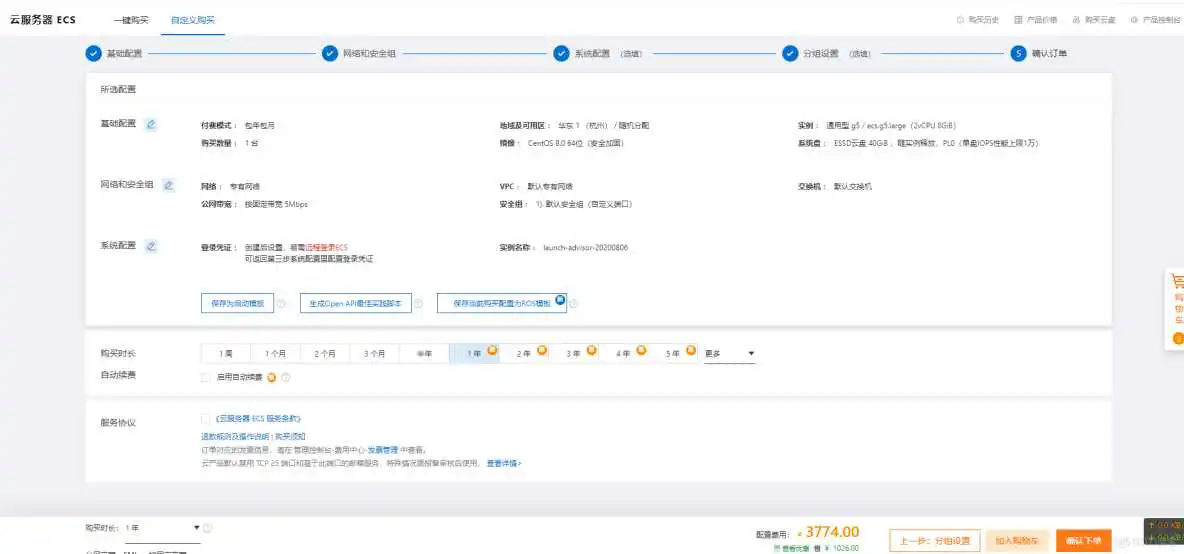1184x554 pixels.
Task: Click the 查看优惠 text under price
Action: tap(794, 548)
